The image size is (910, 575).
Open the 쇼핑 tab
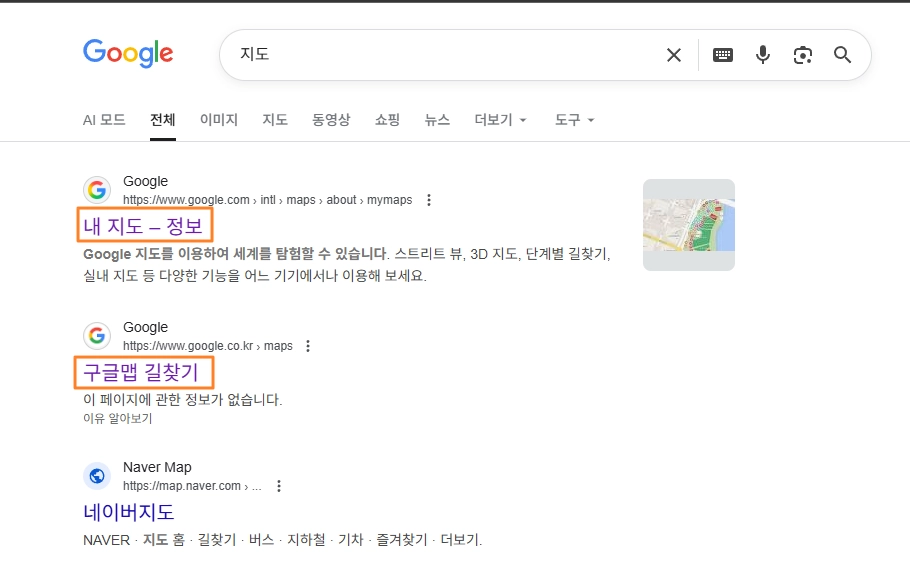(387, 120)
